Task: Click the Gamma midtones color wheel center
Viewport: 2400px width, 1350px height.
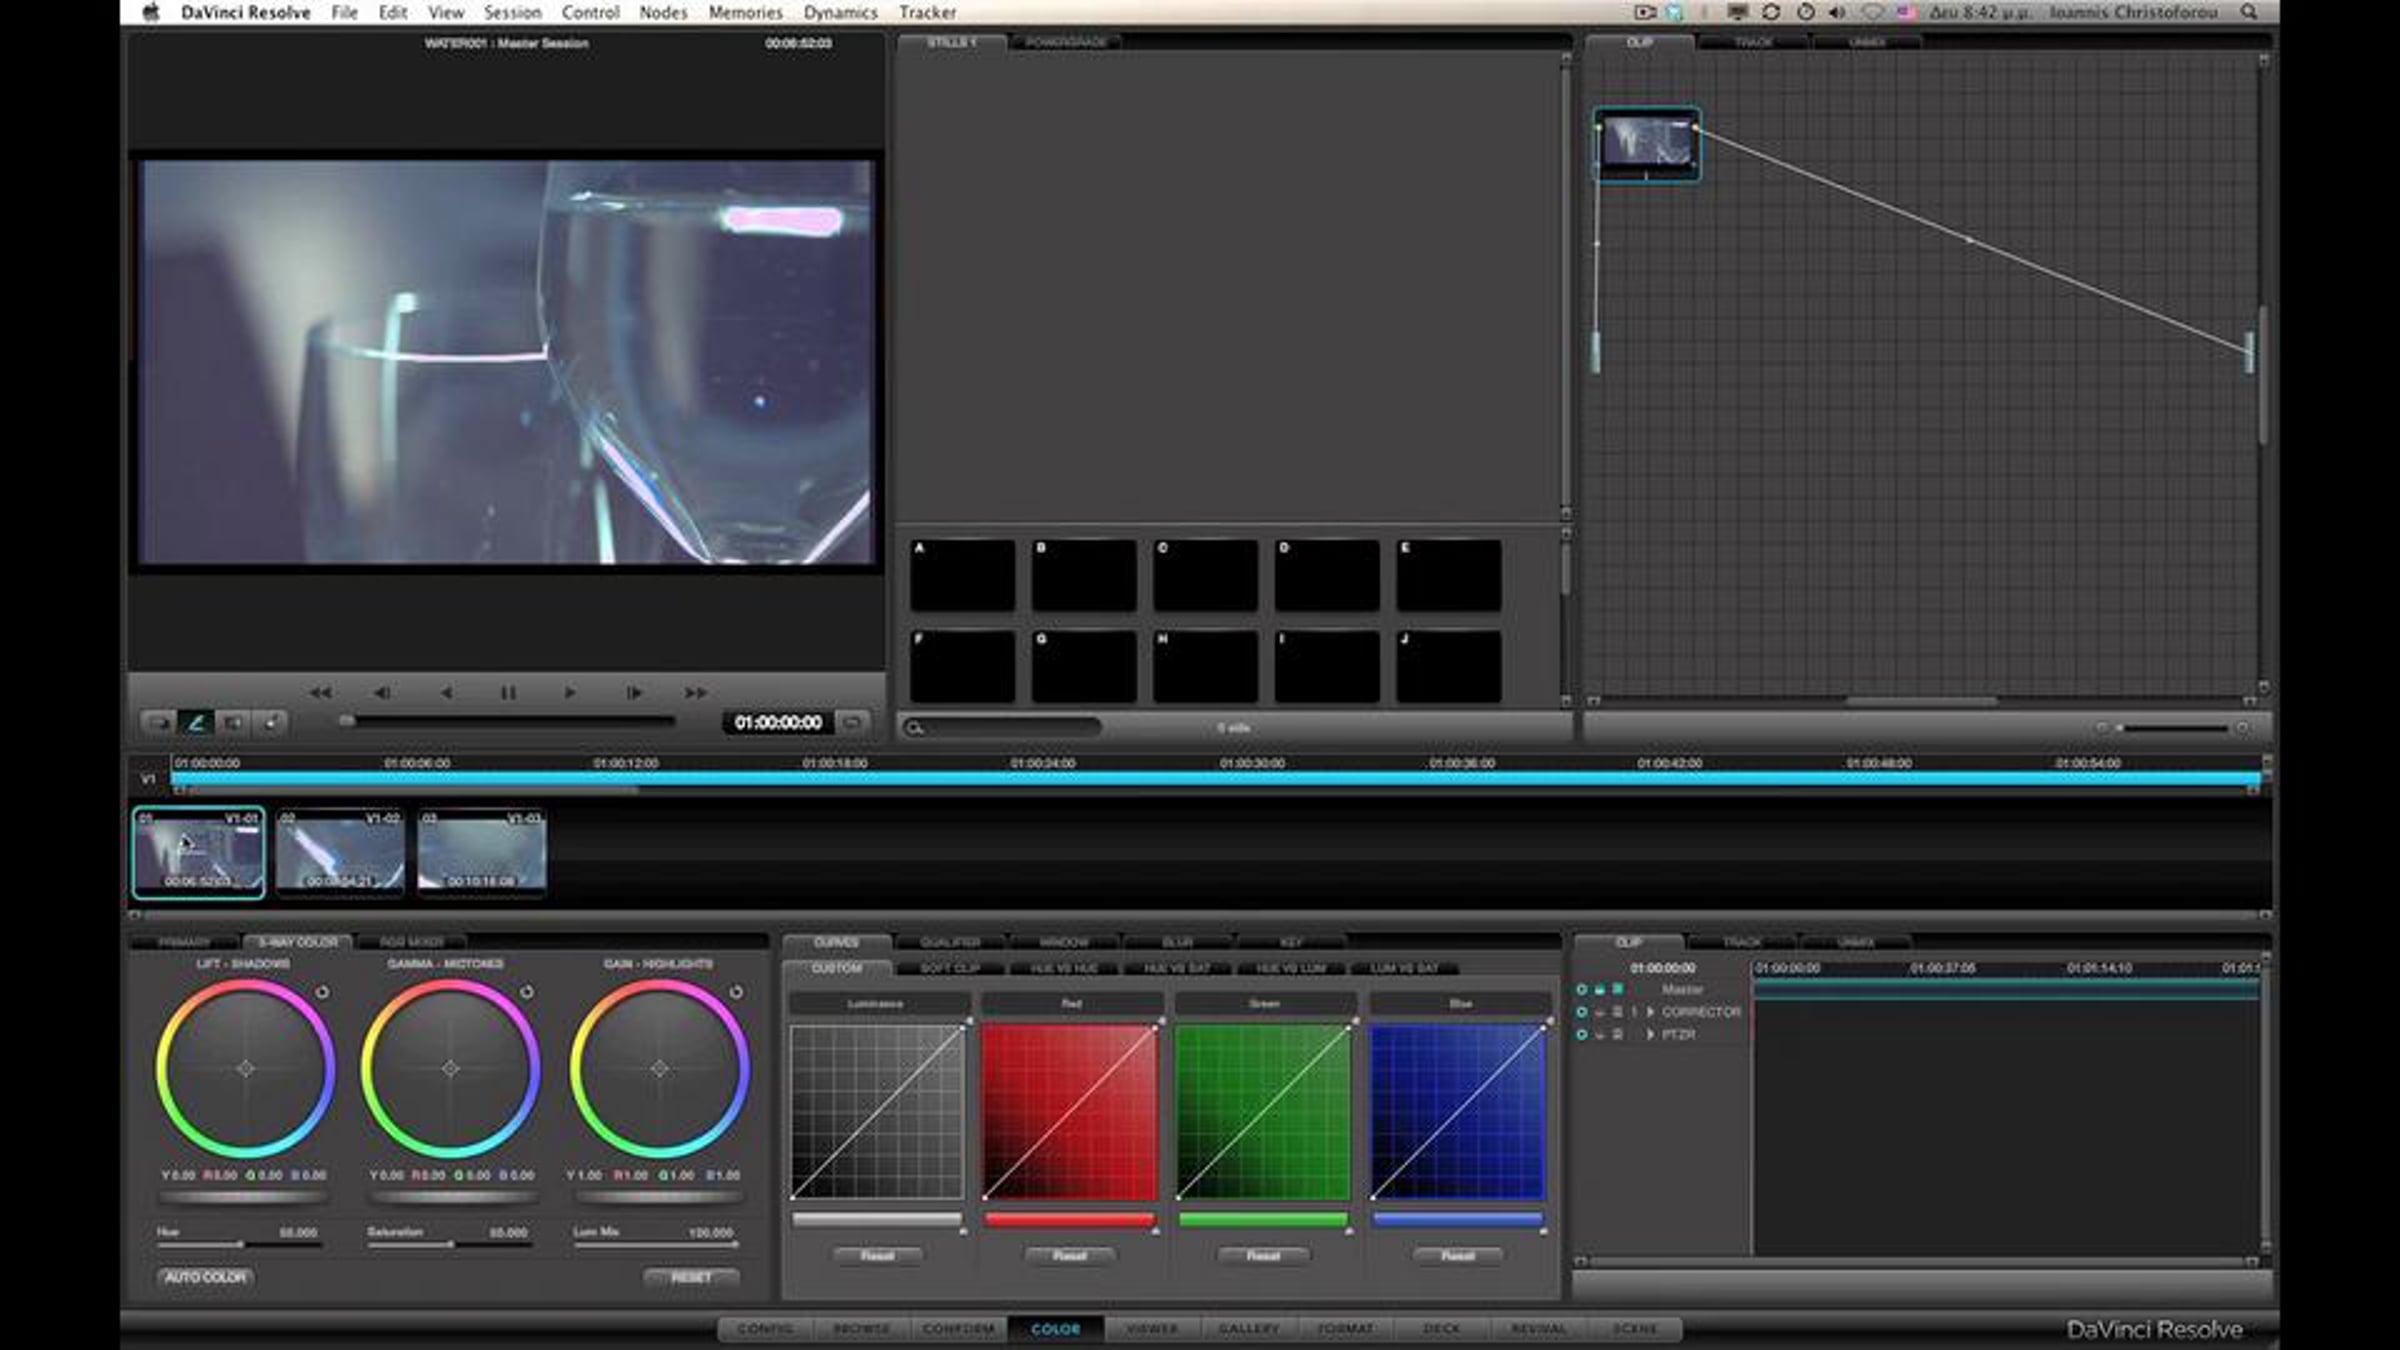Action: pos(451,1069)
